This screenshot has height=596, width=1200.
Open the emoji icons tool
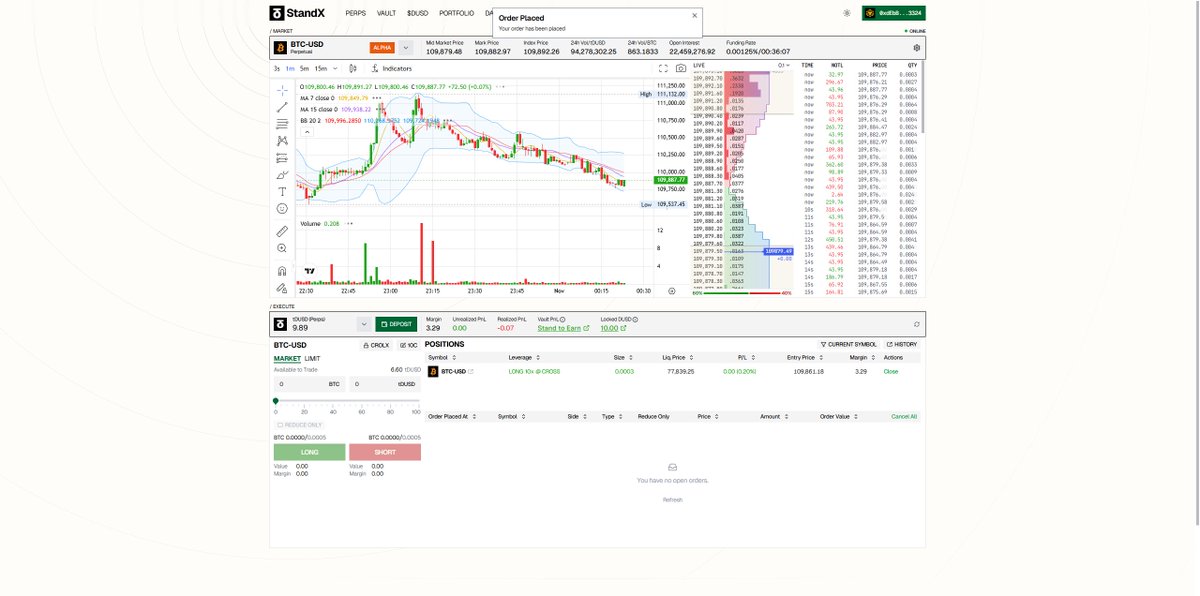coord(282,208)
